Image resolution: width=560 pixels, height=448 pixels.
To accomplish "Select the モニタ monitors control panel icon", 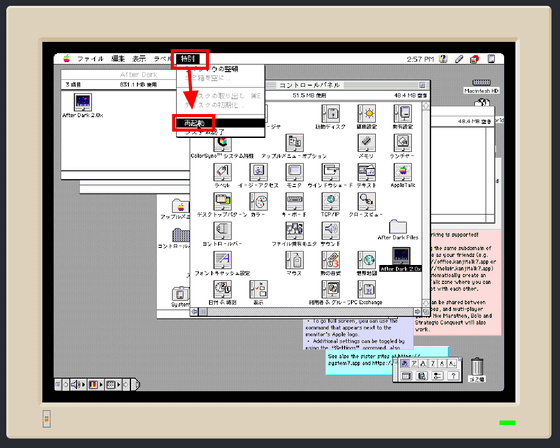I will 294,172.
